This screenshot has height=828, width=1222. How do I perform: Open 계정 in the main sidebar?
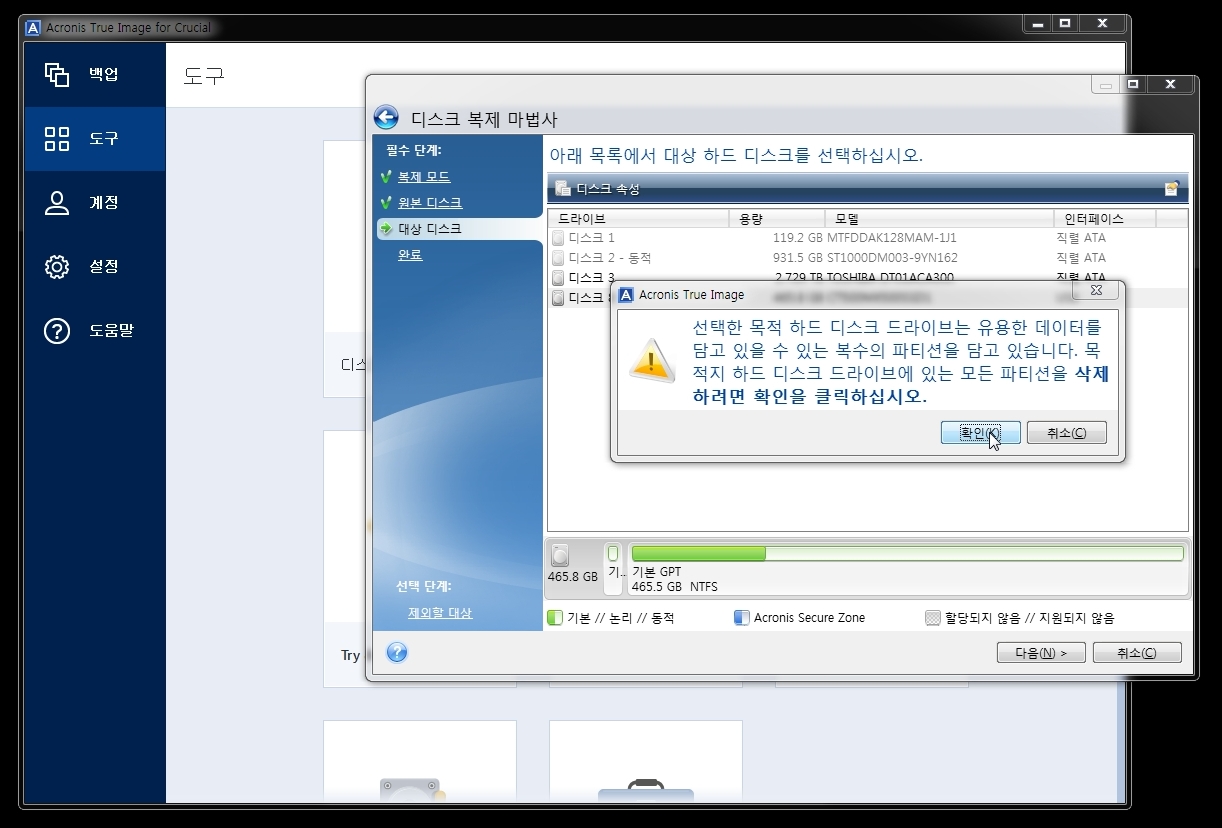click(95, 202)
